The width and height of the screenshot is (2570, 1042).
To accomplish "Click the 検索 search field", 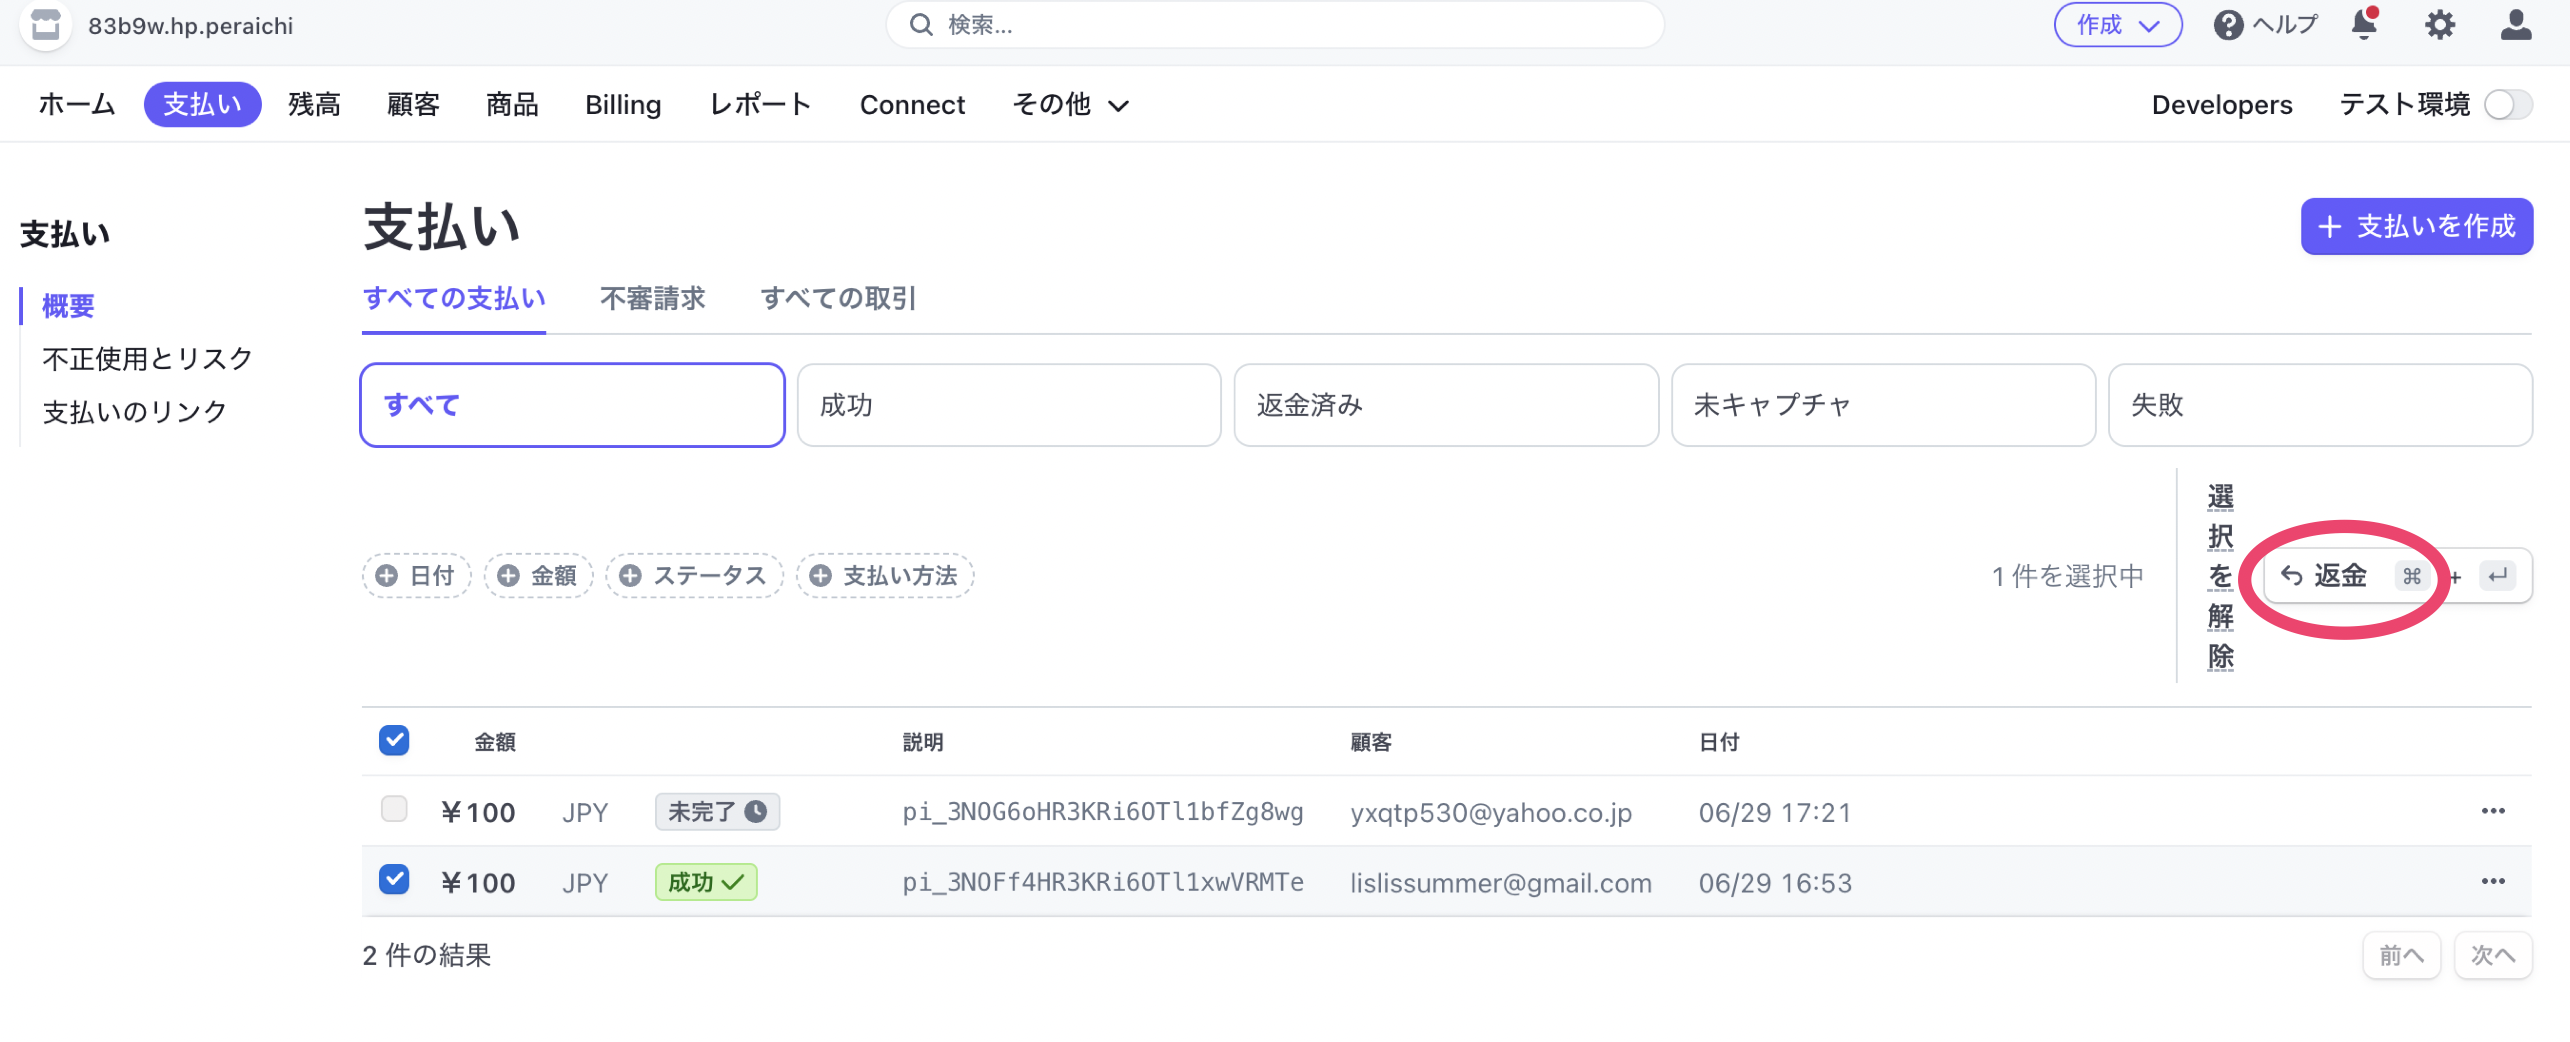I will [x=1275, y=25].
